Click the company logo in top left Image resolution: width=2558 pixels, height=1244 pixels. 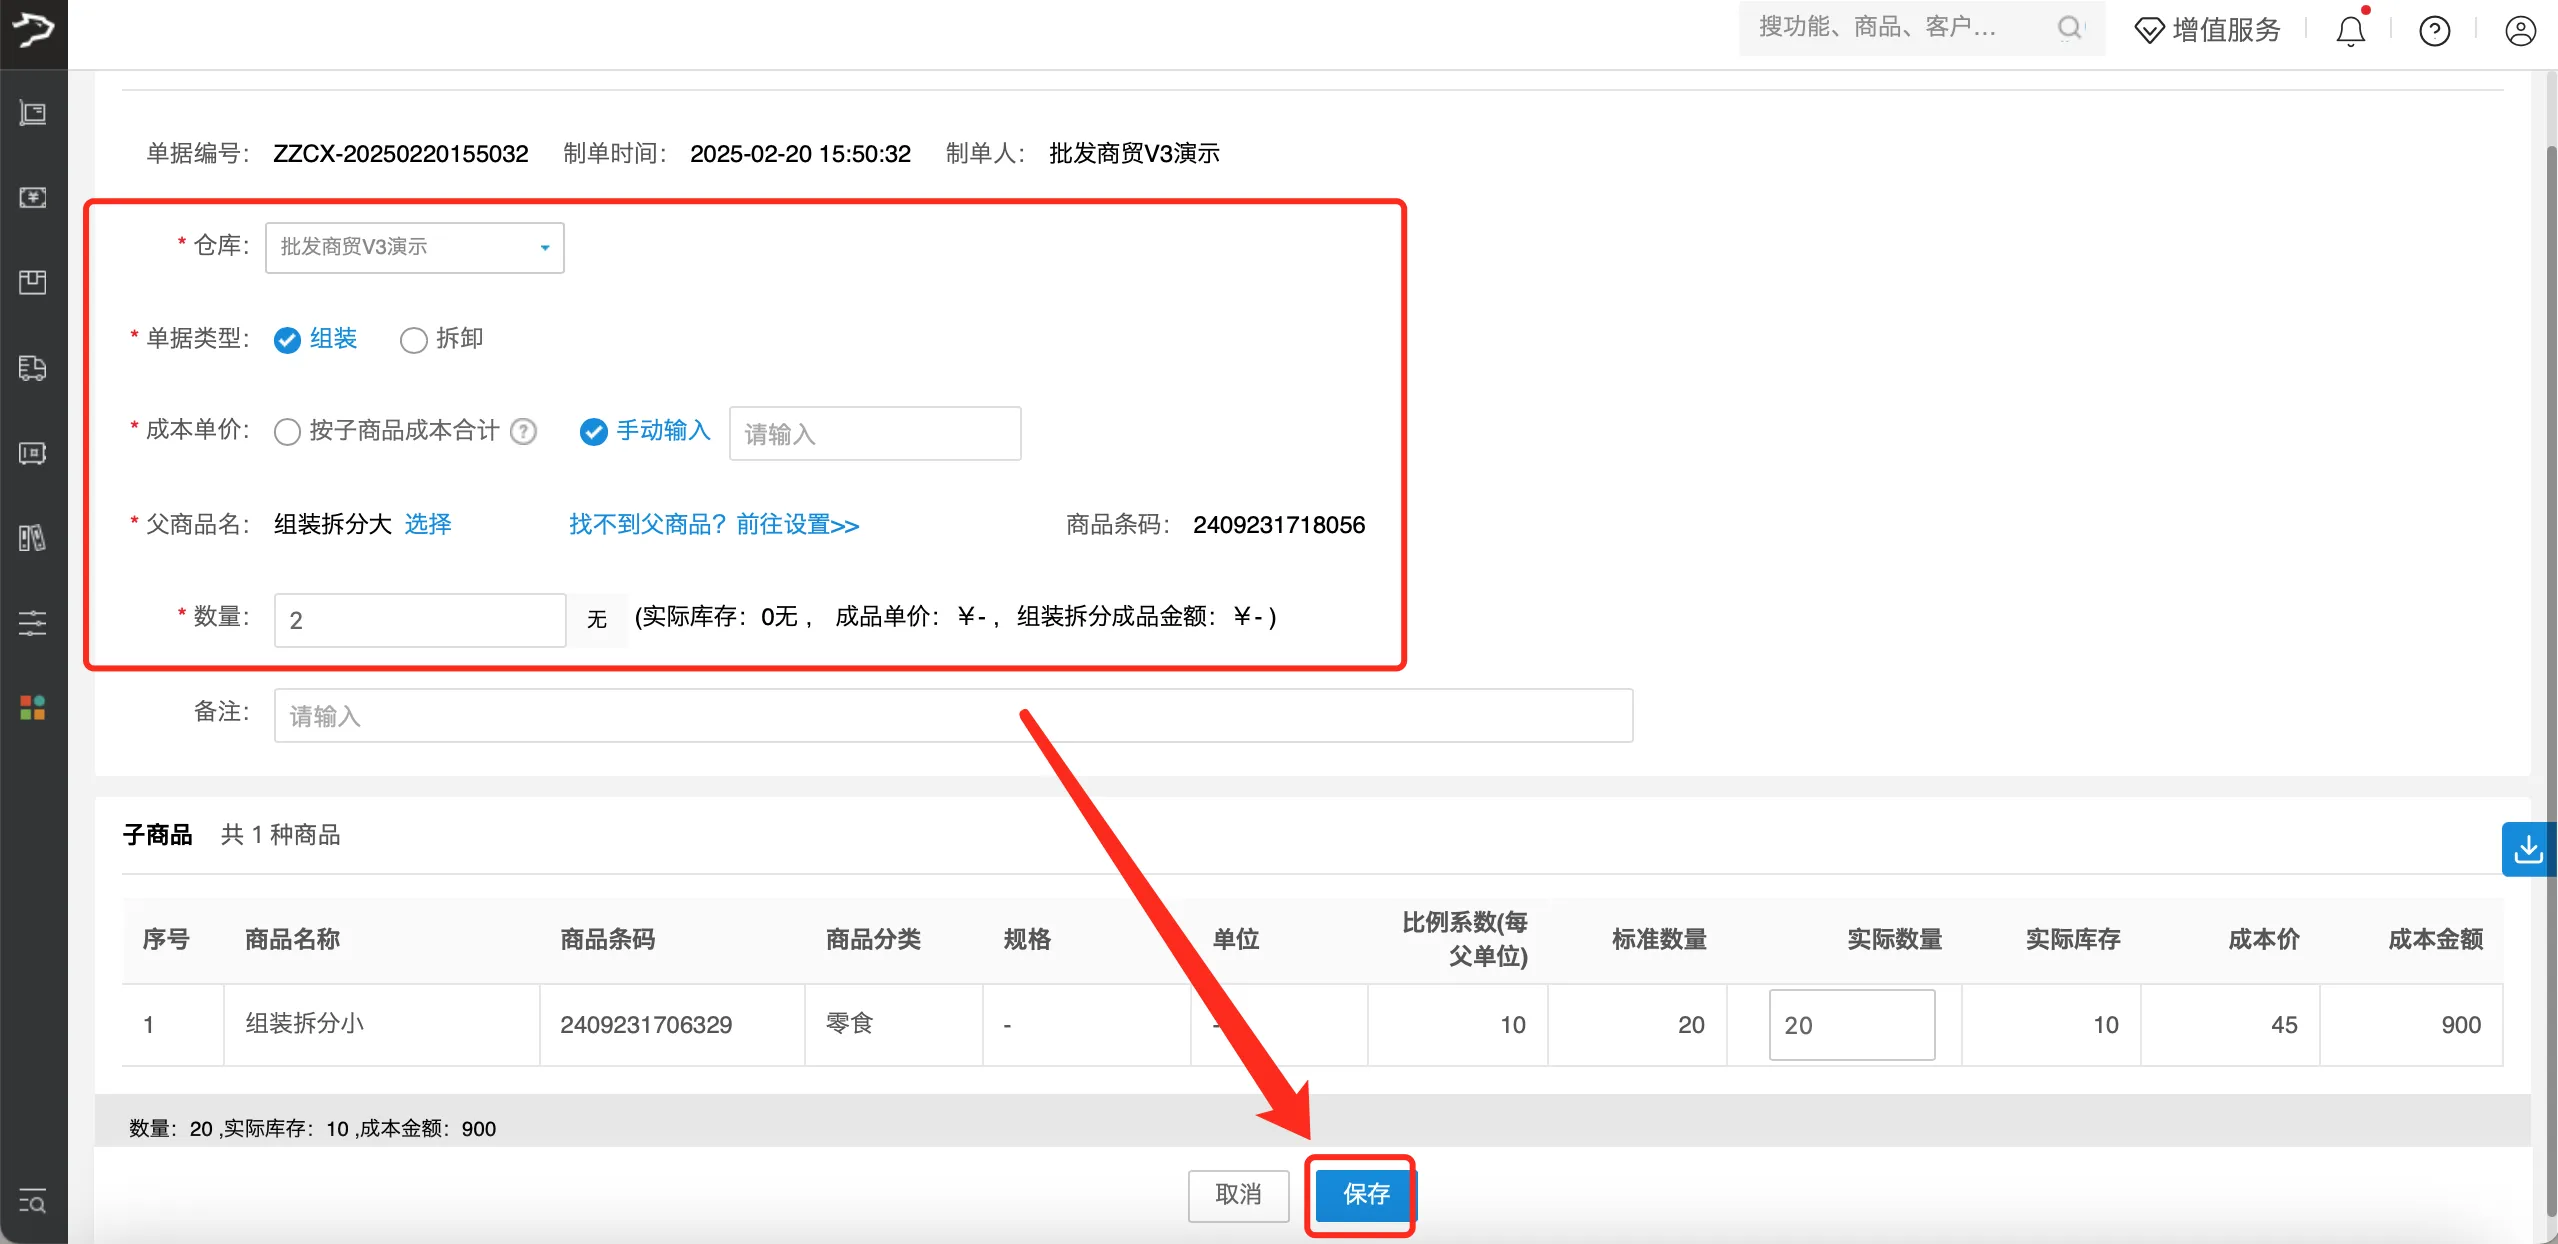[x=33, y=33]
